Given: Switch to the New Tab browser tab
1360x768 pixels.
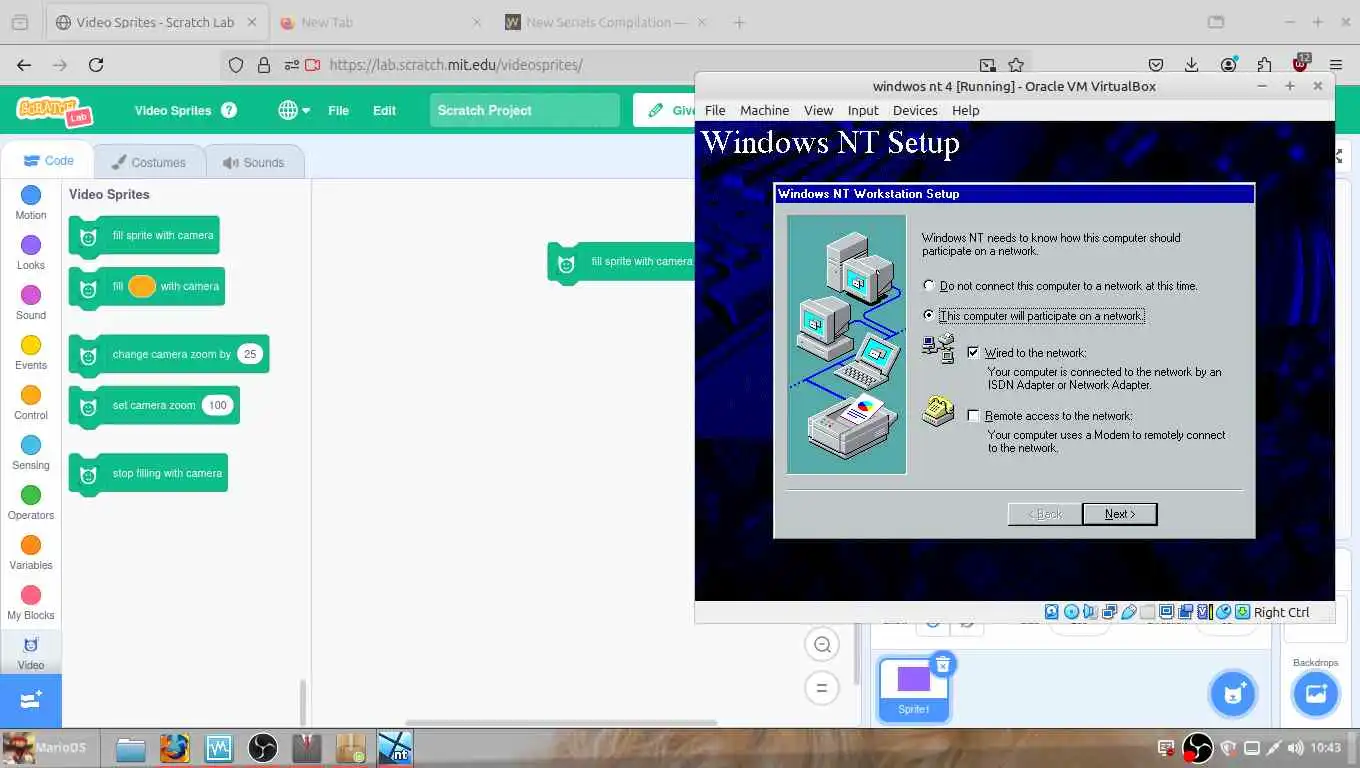Looking at the screenshot, I should coord(378,22).
